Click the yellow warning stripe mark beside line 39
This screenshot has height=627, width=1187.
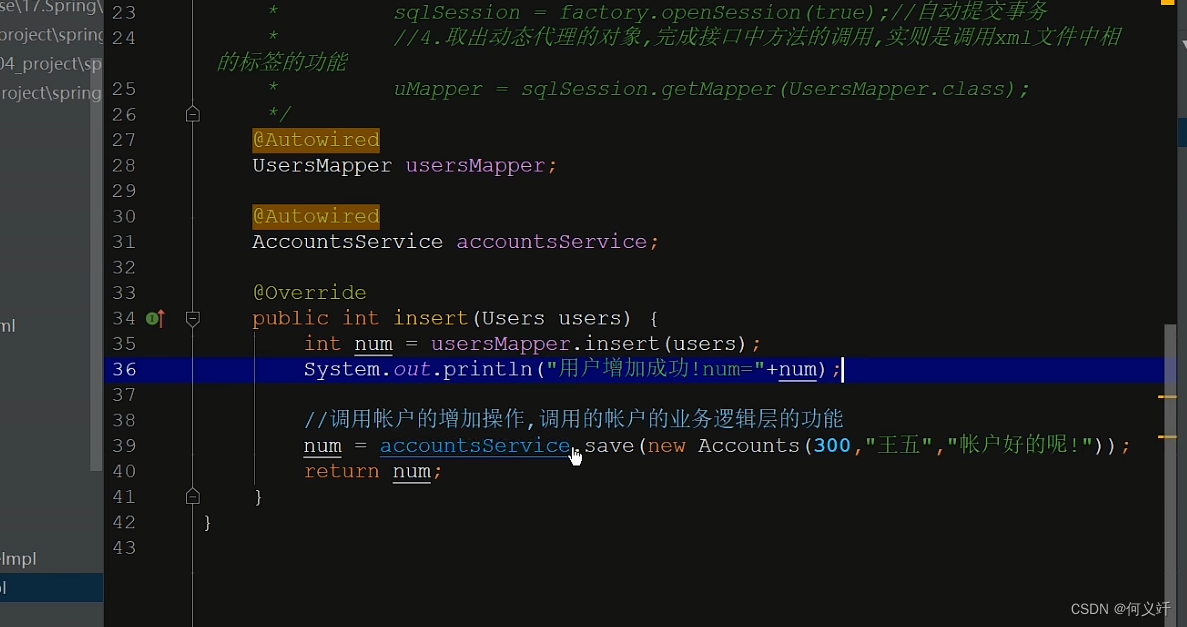(1167, 437)
